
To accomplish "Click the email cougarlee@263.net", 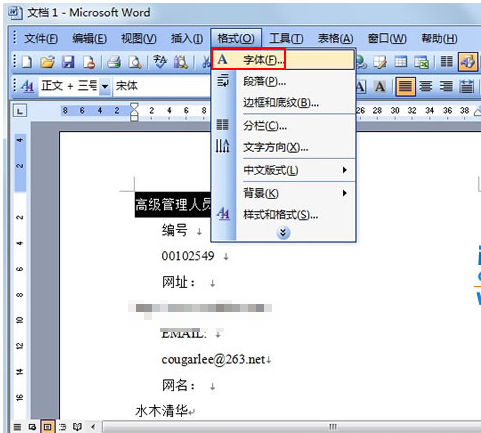I will click(214, 359).
